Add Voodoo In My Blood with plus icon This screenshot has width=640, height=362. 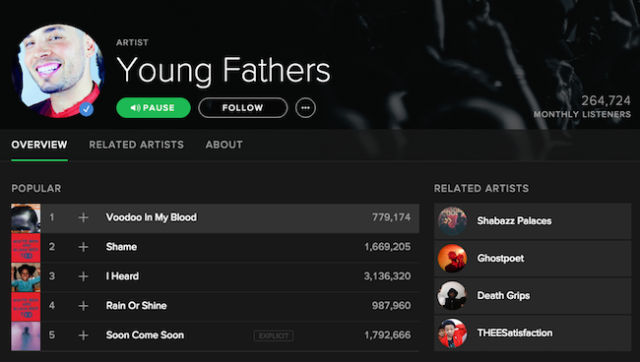point(83,218)
